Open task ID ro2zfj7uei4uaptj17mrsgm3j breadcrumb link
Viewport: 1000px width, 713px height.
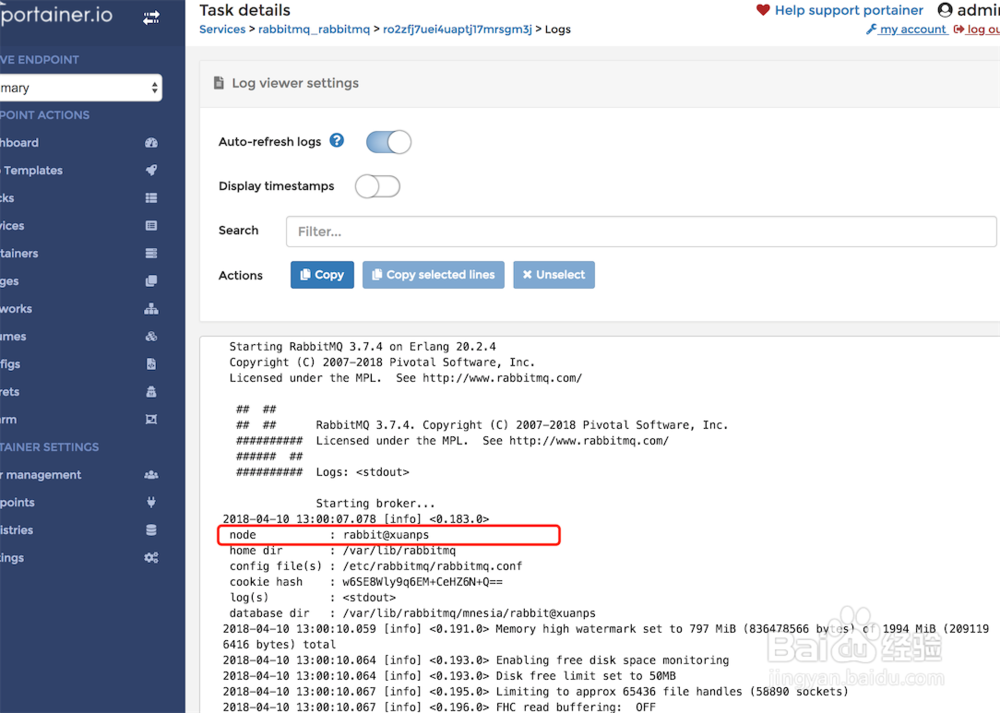[x=457, y=29]
